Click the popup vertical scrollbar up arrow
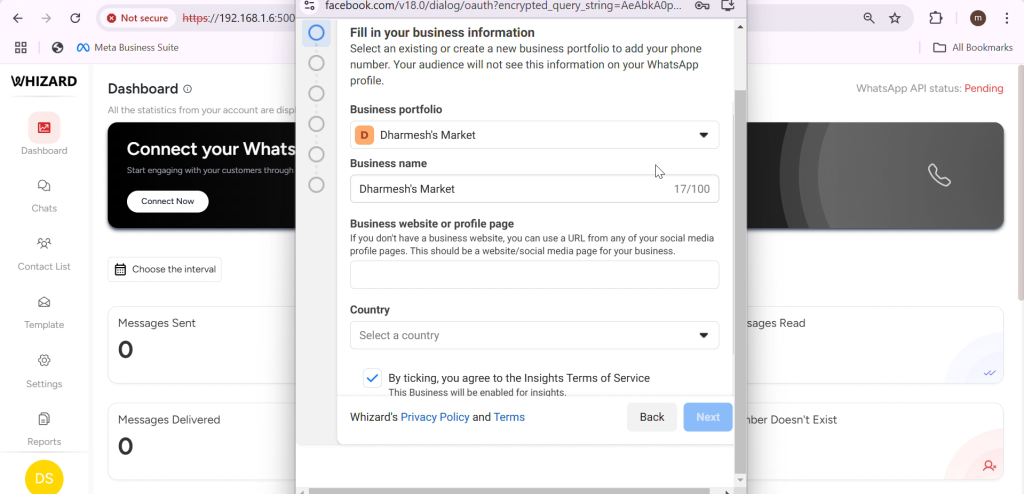Screen dimensions: 1024x494 740,27
